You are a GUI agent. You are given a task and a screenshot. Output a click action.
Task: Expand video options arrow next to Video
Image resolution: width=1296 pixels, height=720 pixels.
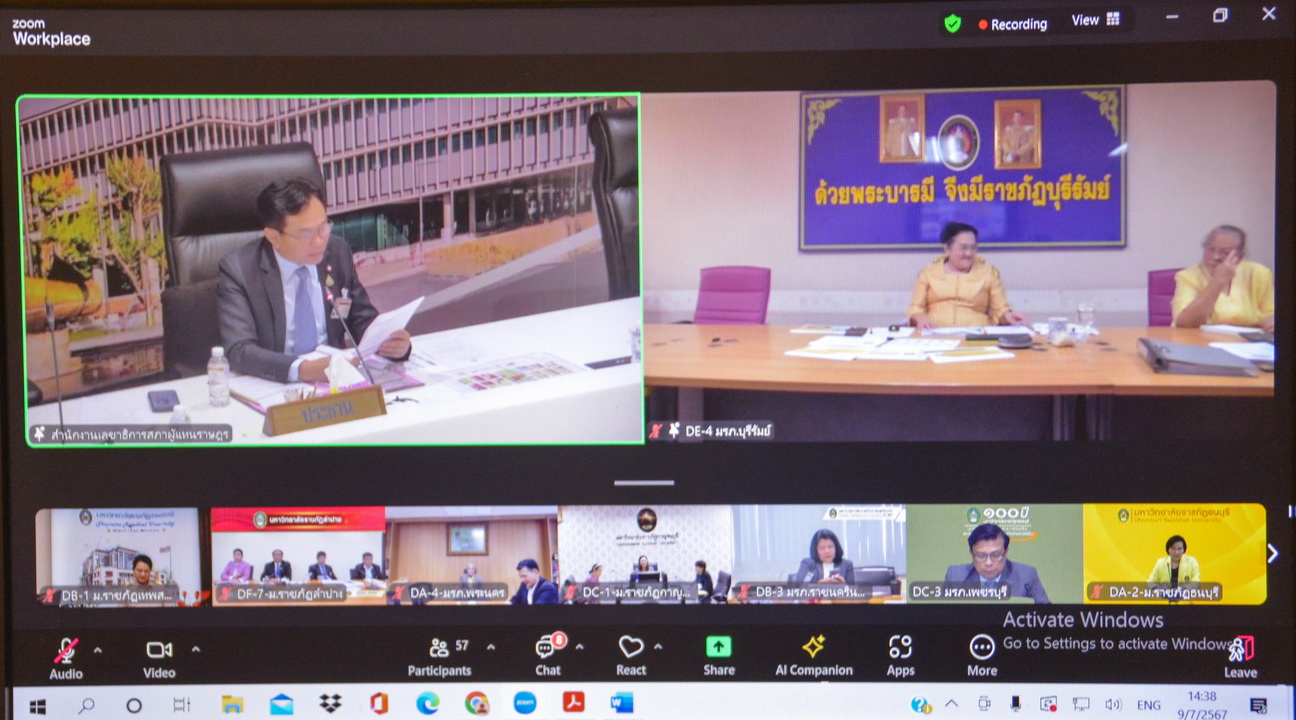click(195, 649)
